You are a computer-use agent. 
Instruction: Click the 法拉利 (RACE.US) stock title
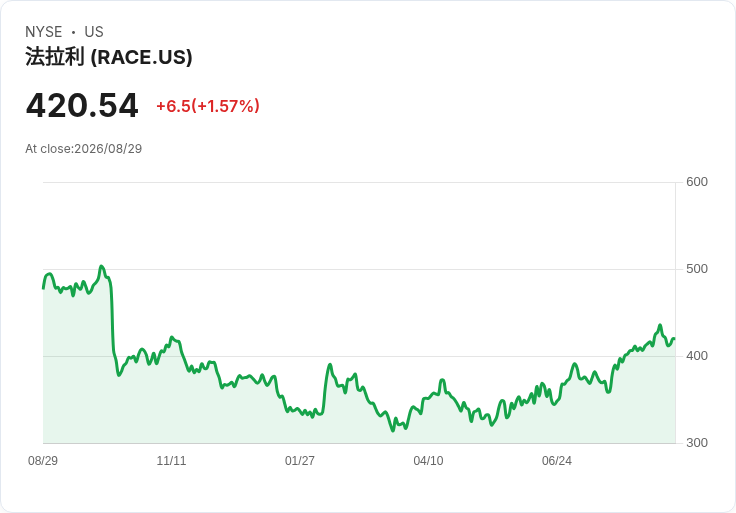pos(108,57)
